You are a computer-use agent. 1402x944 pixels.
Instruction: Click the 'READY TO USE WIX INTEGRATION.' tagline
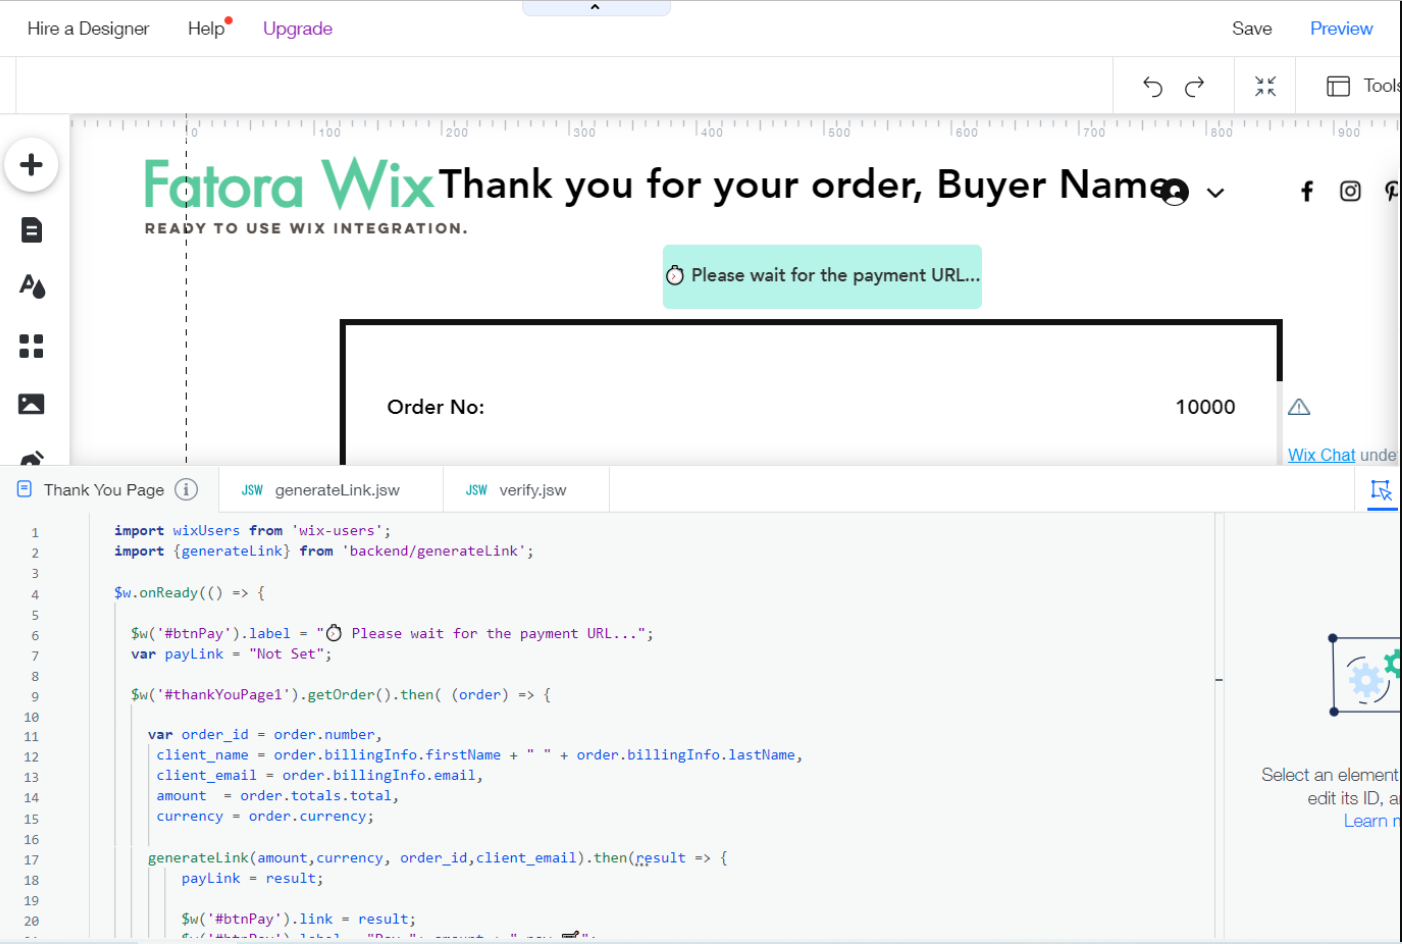click(306, 228)
